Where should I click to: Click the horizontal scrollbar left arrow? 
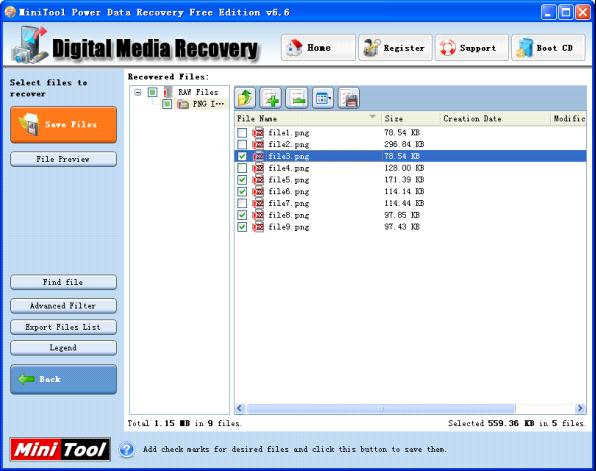(240, 409)
